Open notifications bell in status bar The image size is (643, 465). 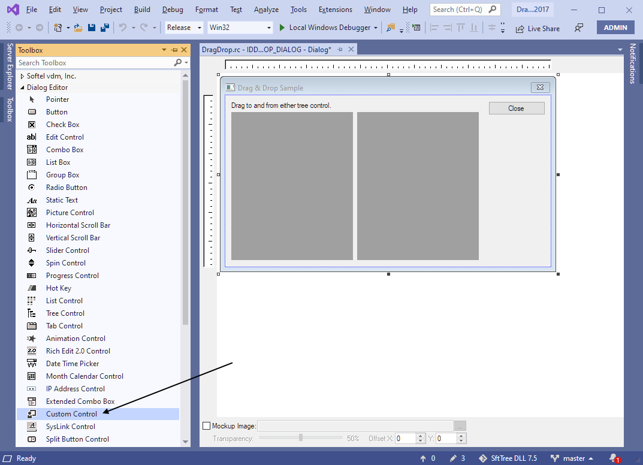click(x=614, y=458)
